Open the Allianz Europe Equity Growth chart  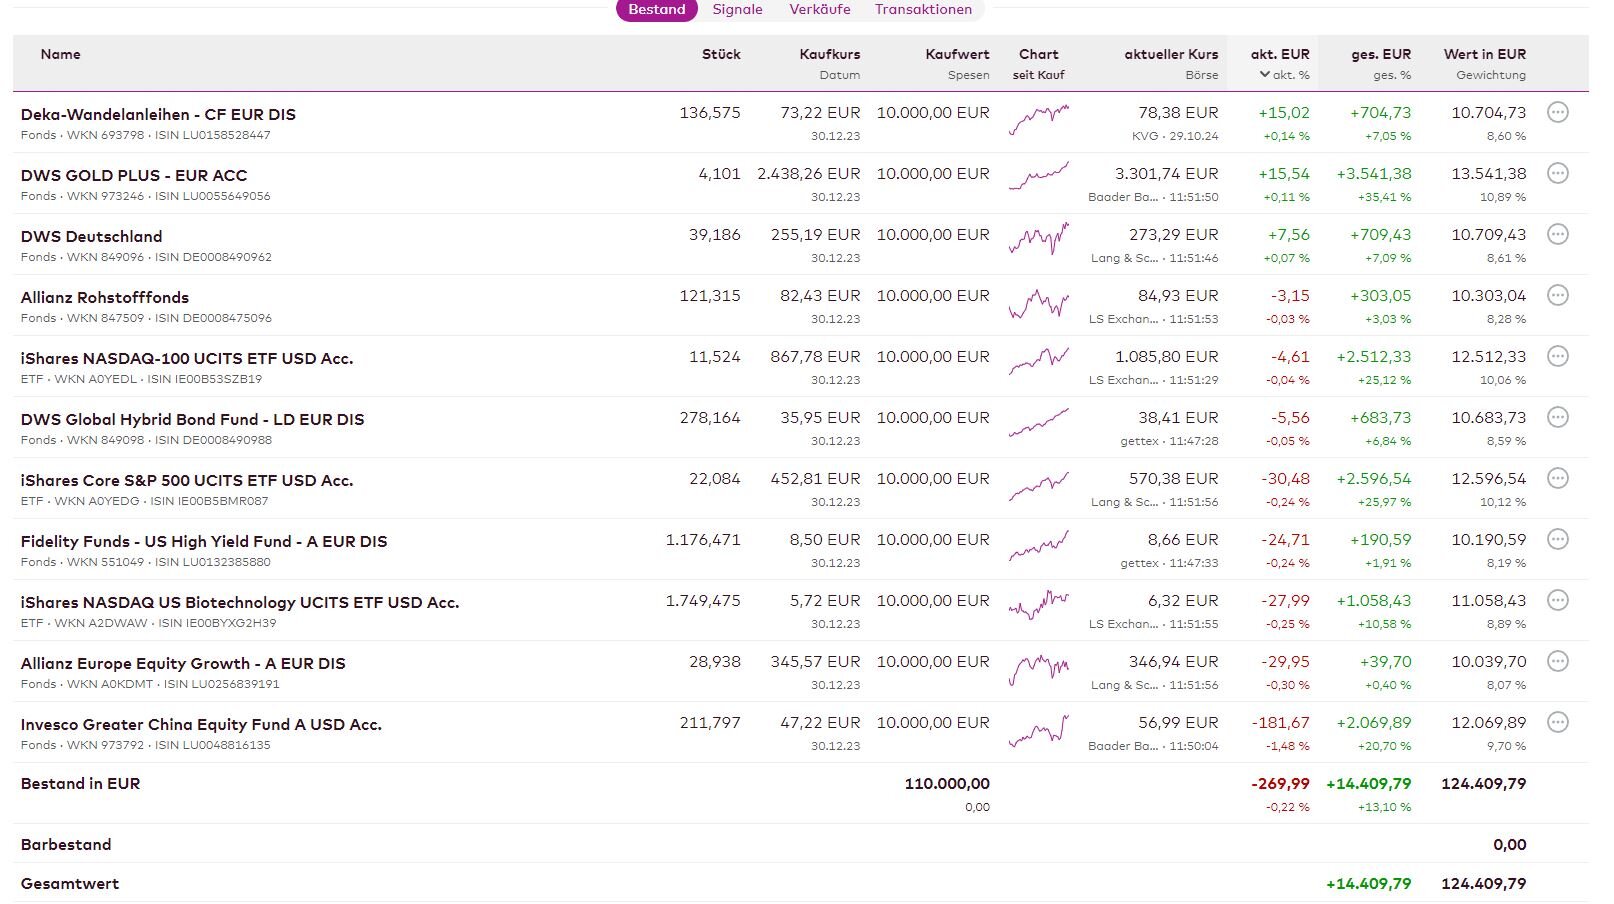tap(1038, 667)
